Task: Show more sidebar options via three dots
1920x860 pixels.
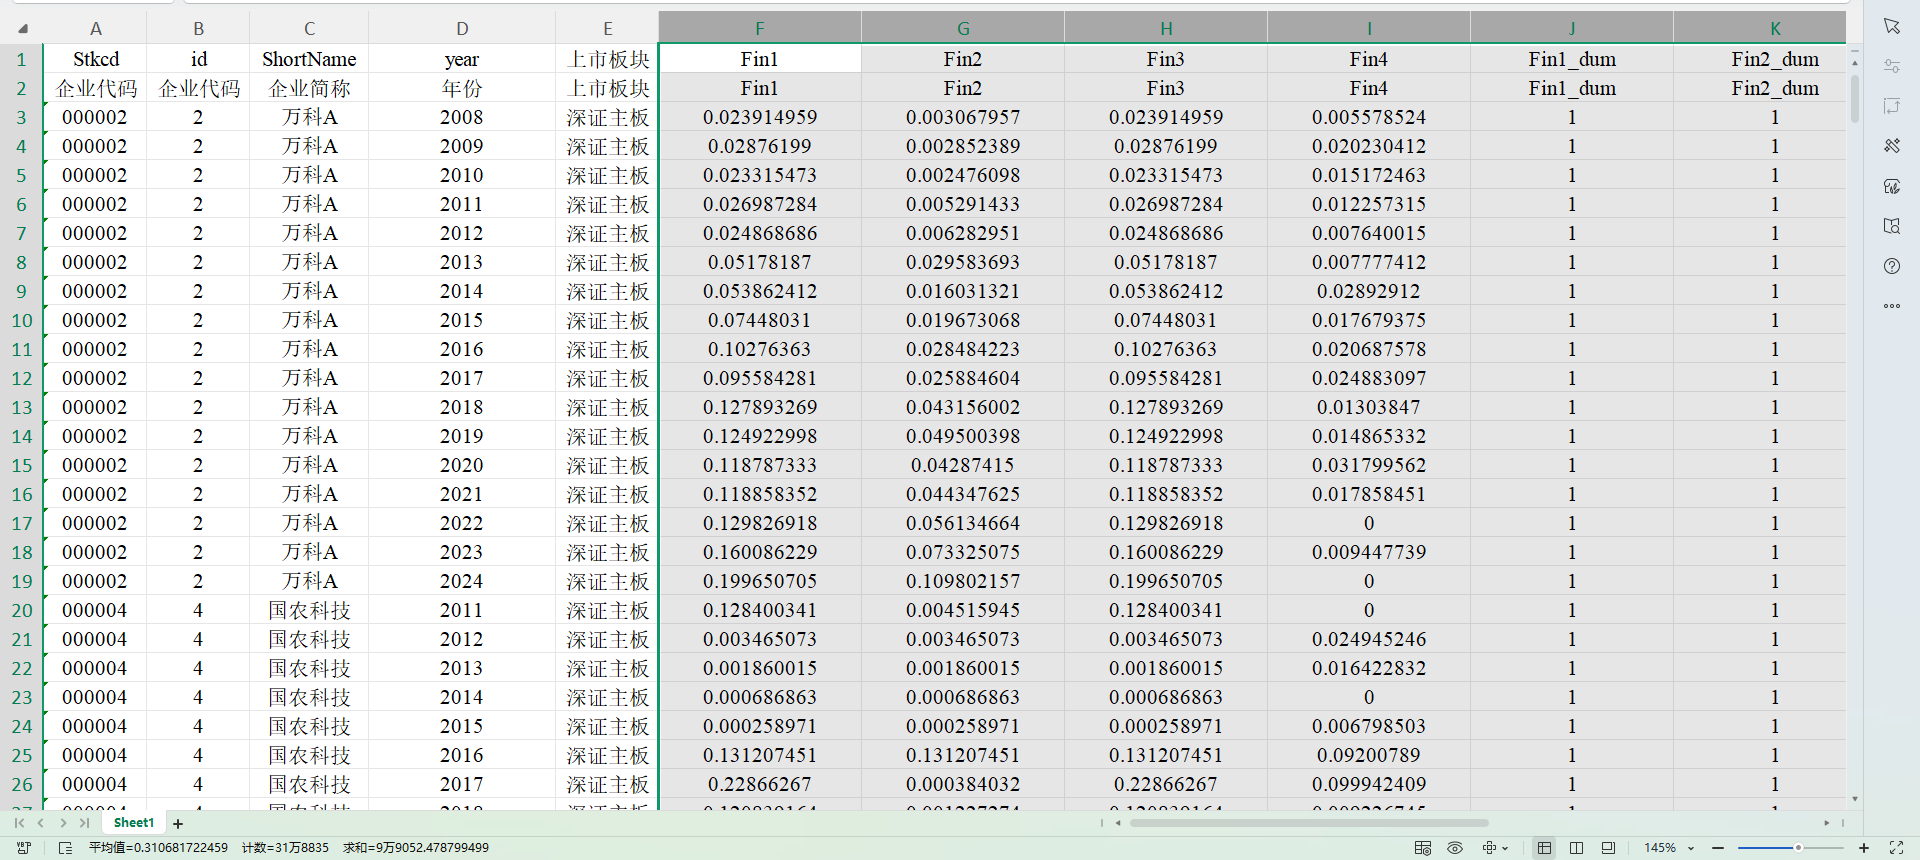Action: coord(1891,306)
